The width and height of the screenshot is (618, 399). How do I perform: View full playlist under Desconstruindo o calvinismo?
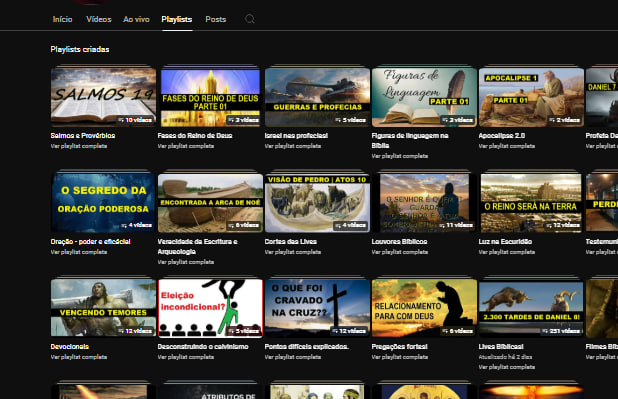tap(186, 357)
